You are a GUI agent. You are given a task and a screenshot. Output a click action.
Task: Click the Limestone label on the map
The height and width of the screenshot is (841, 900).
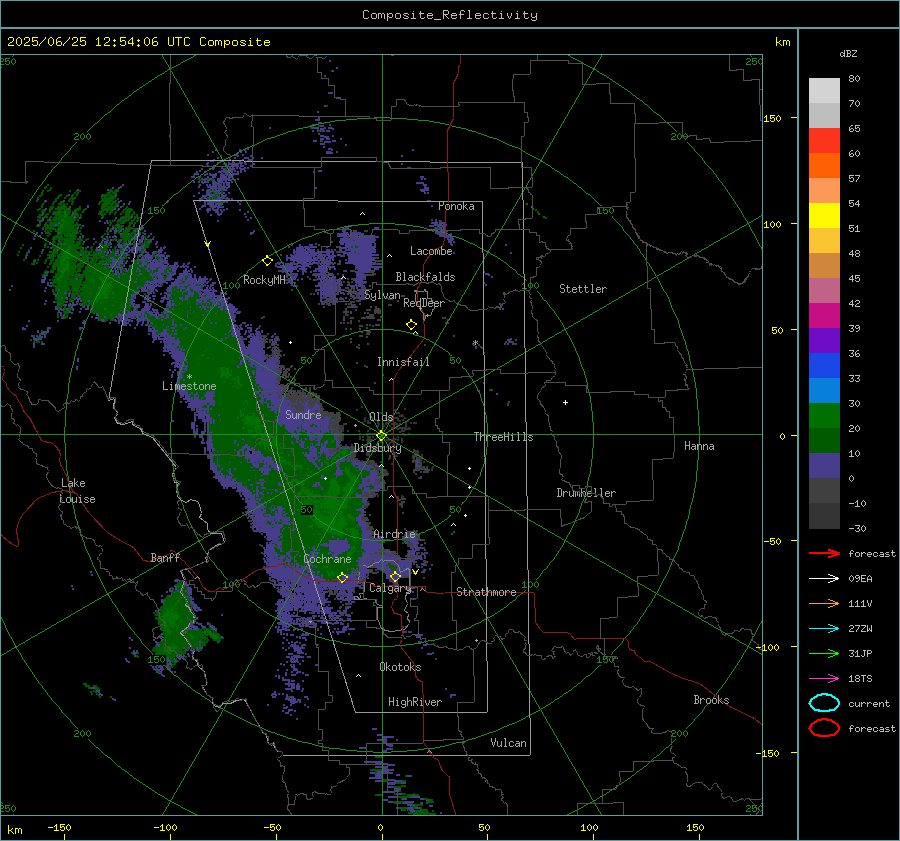189,386
